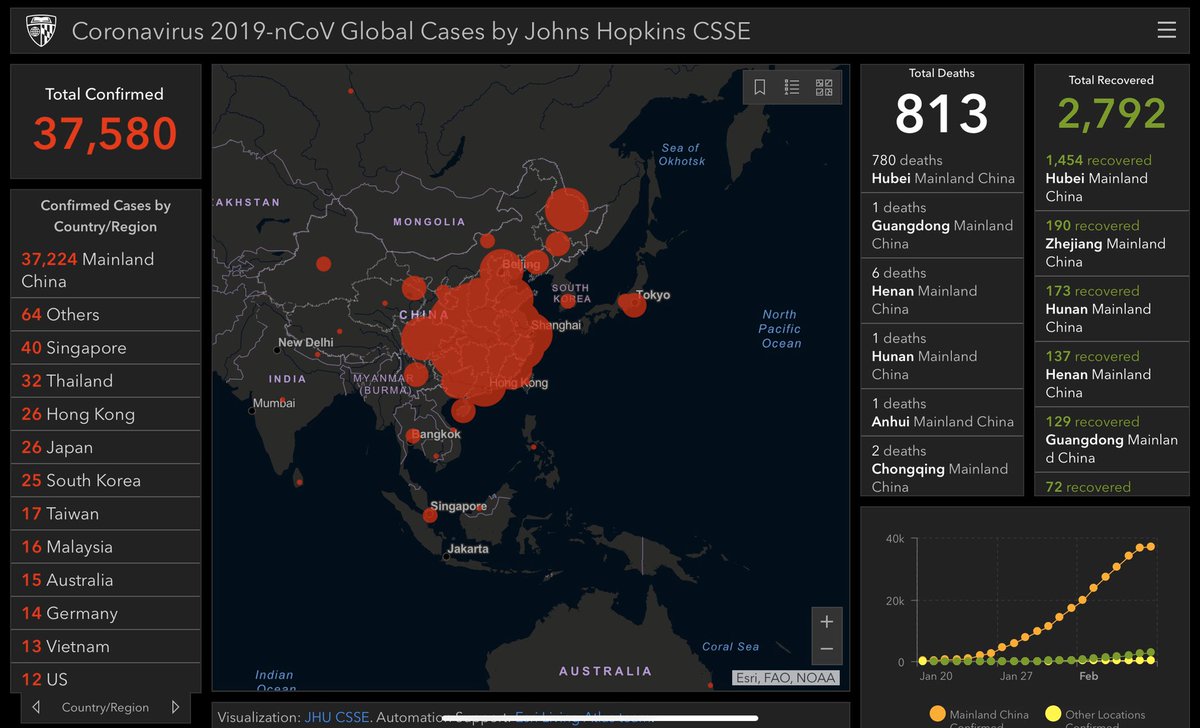Viewport: 1200px width, 728px height.
Task: Click the Bangkok case circle on map
Action: click(x=414, y=437)
